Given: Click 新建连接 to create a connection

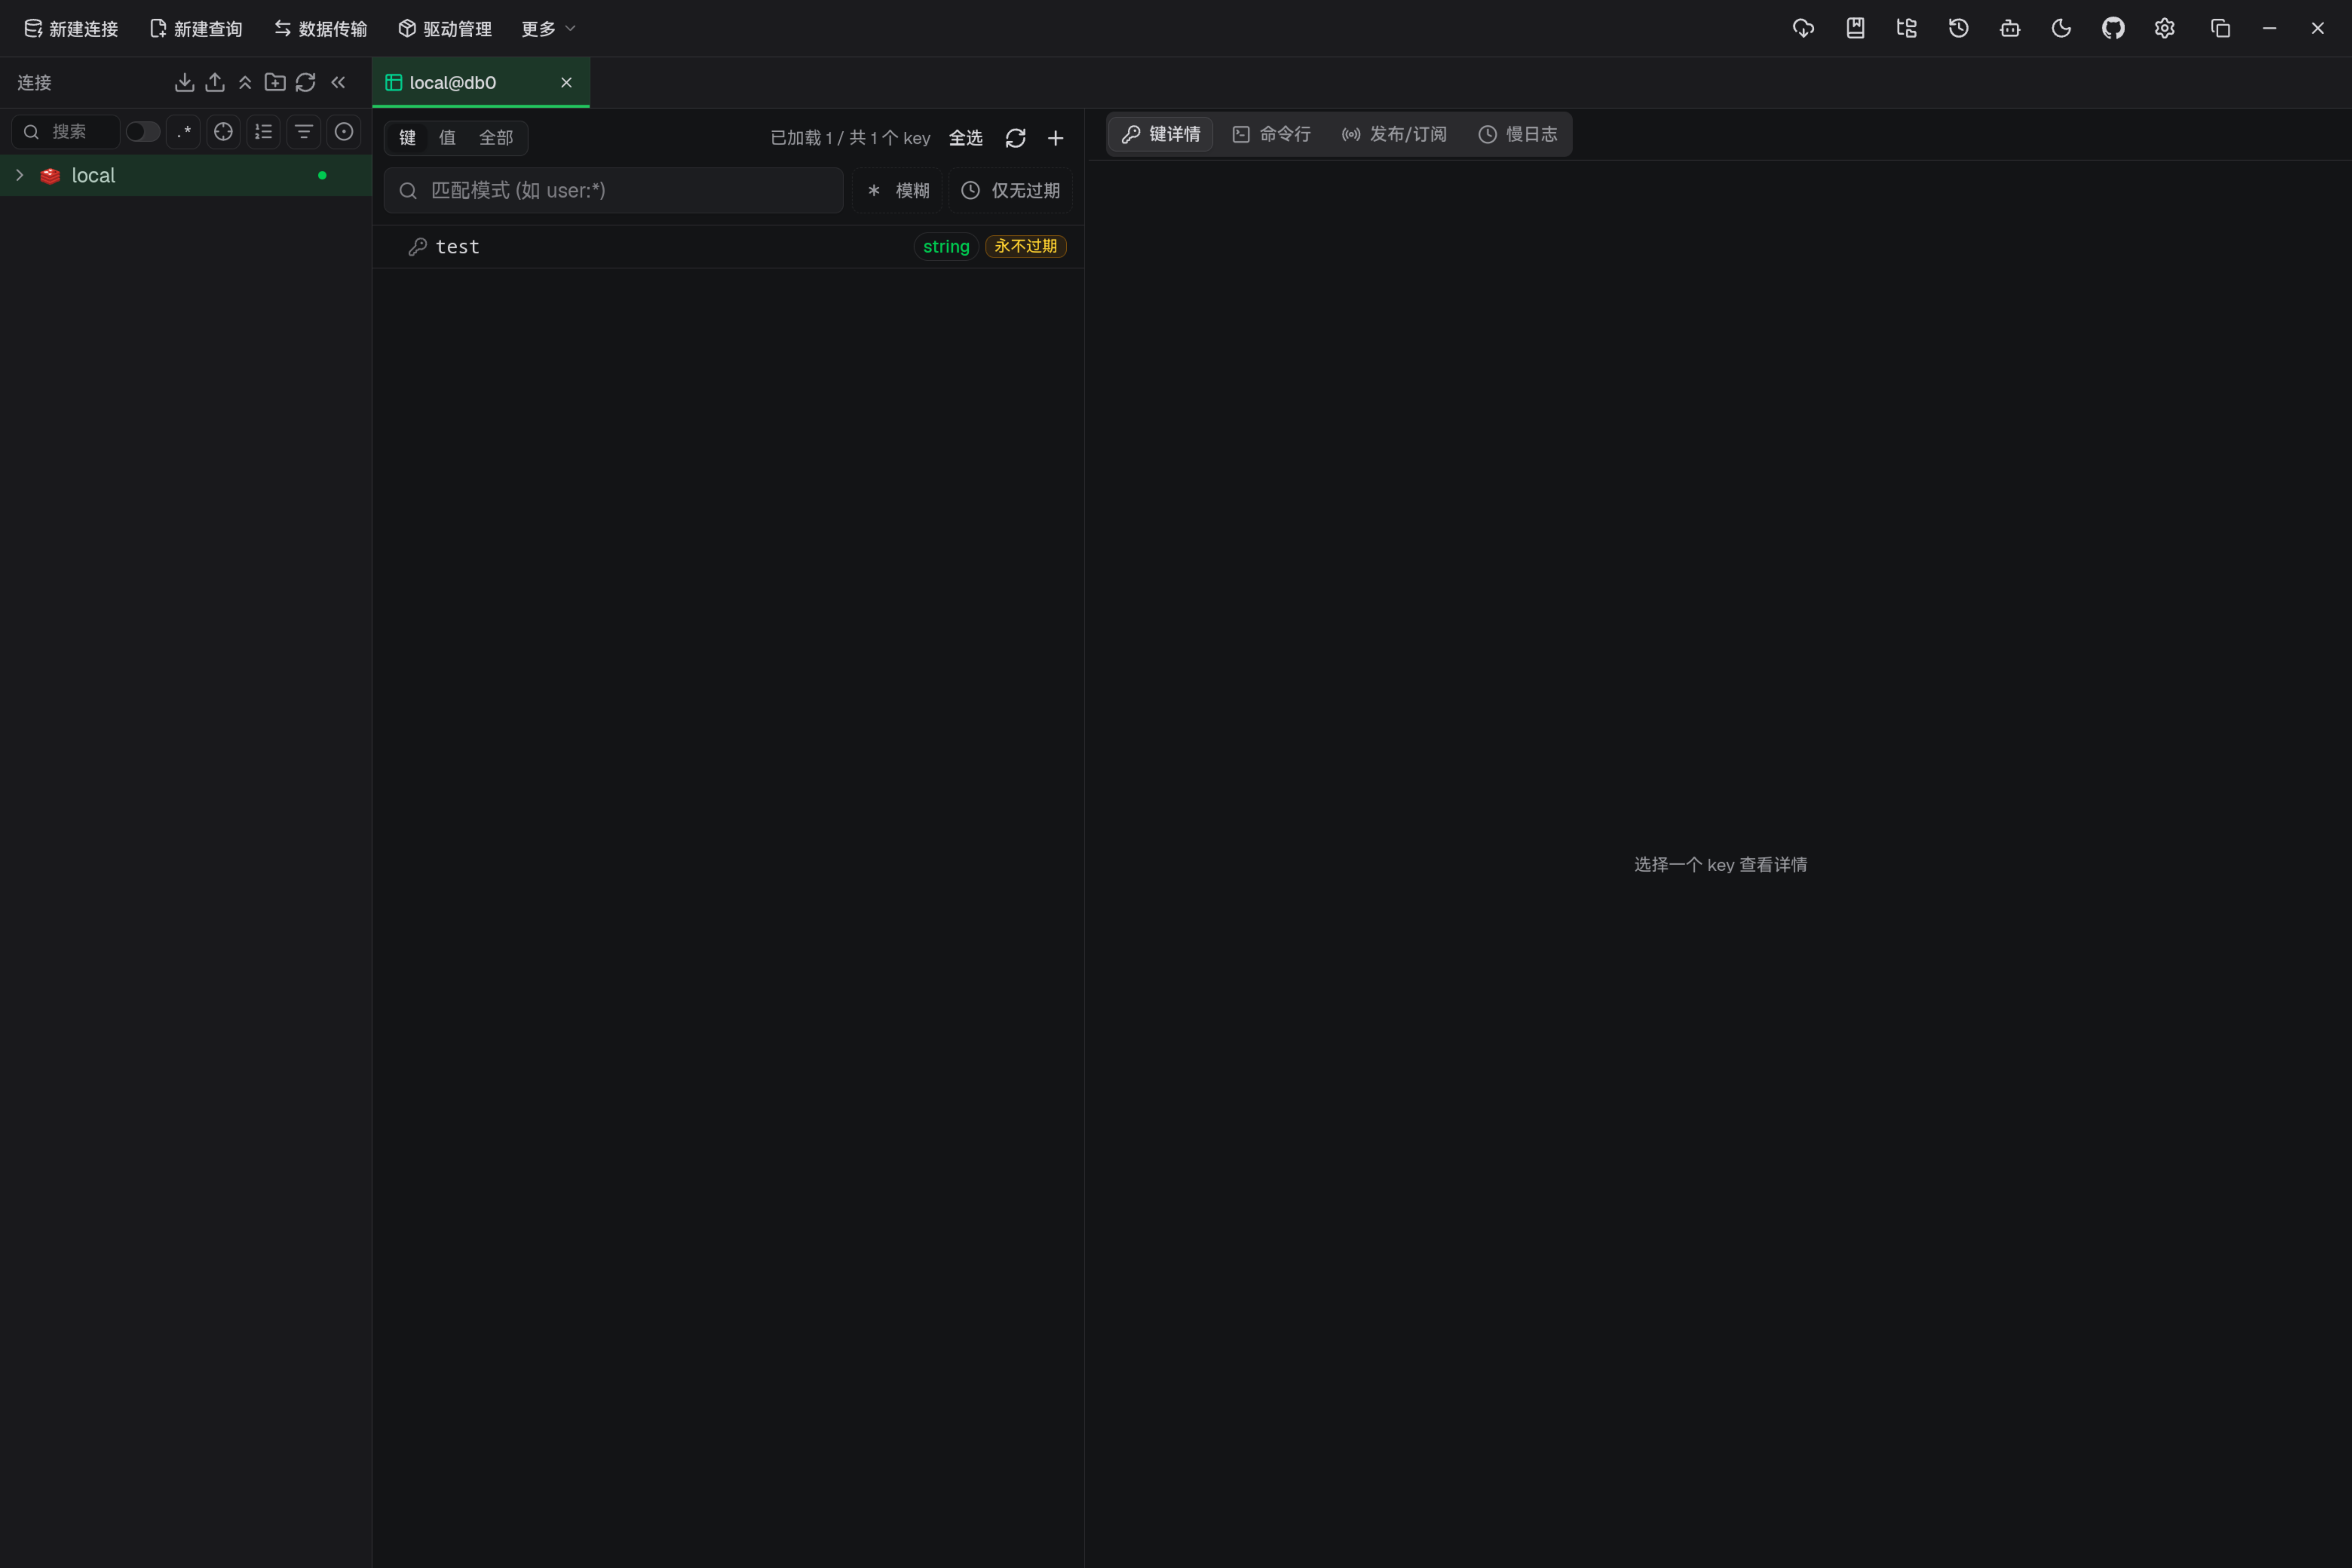Looking at the screenshot, I should click(x=71, y=29).
